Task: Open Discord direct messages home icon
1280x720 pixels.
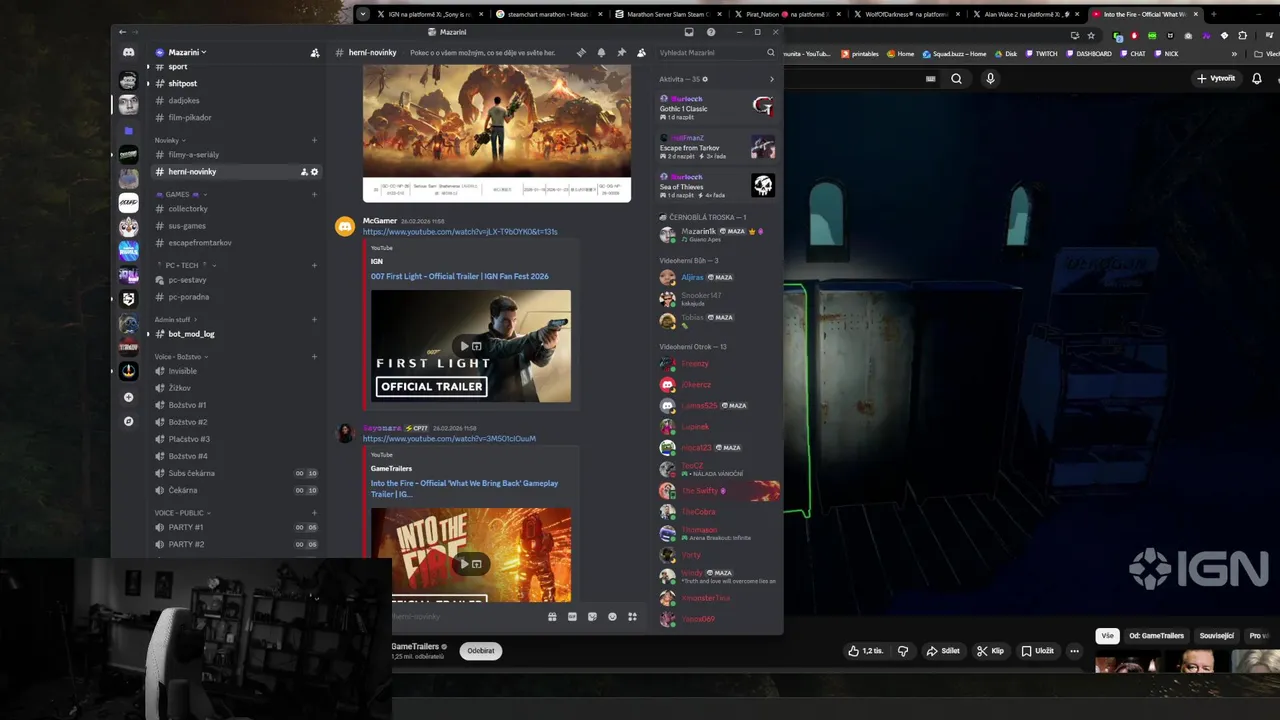Action: (x=128, y=52)
